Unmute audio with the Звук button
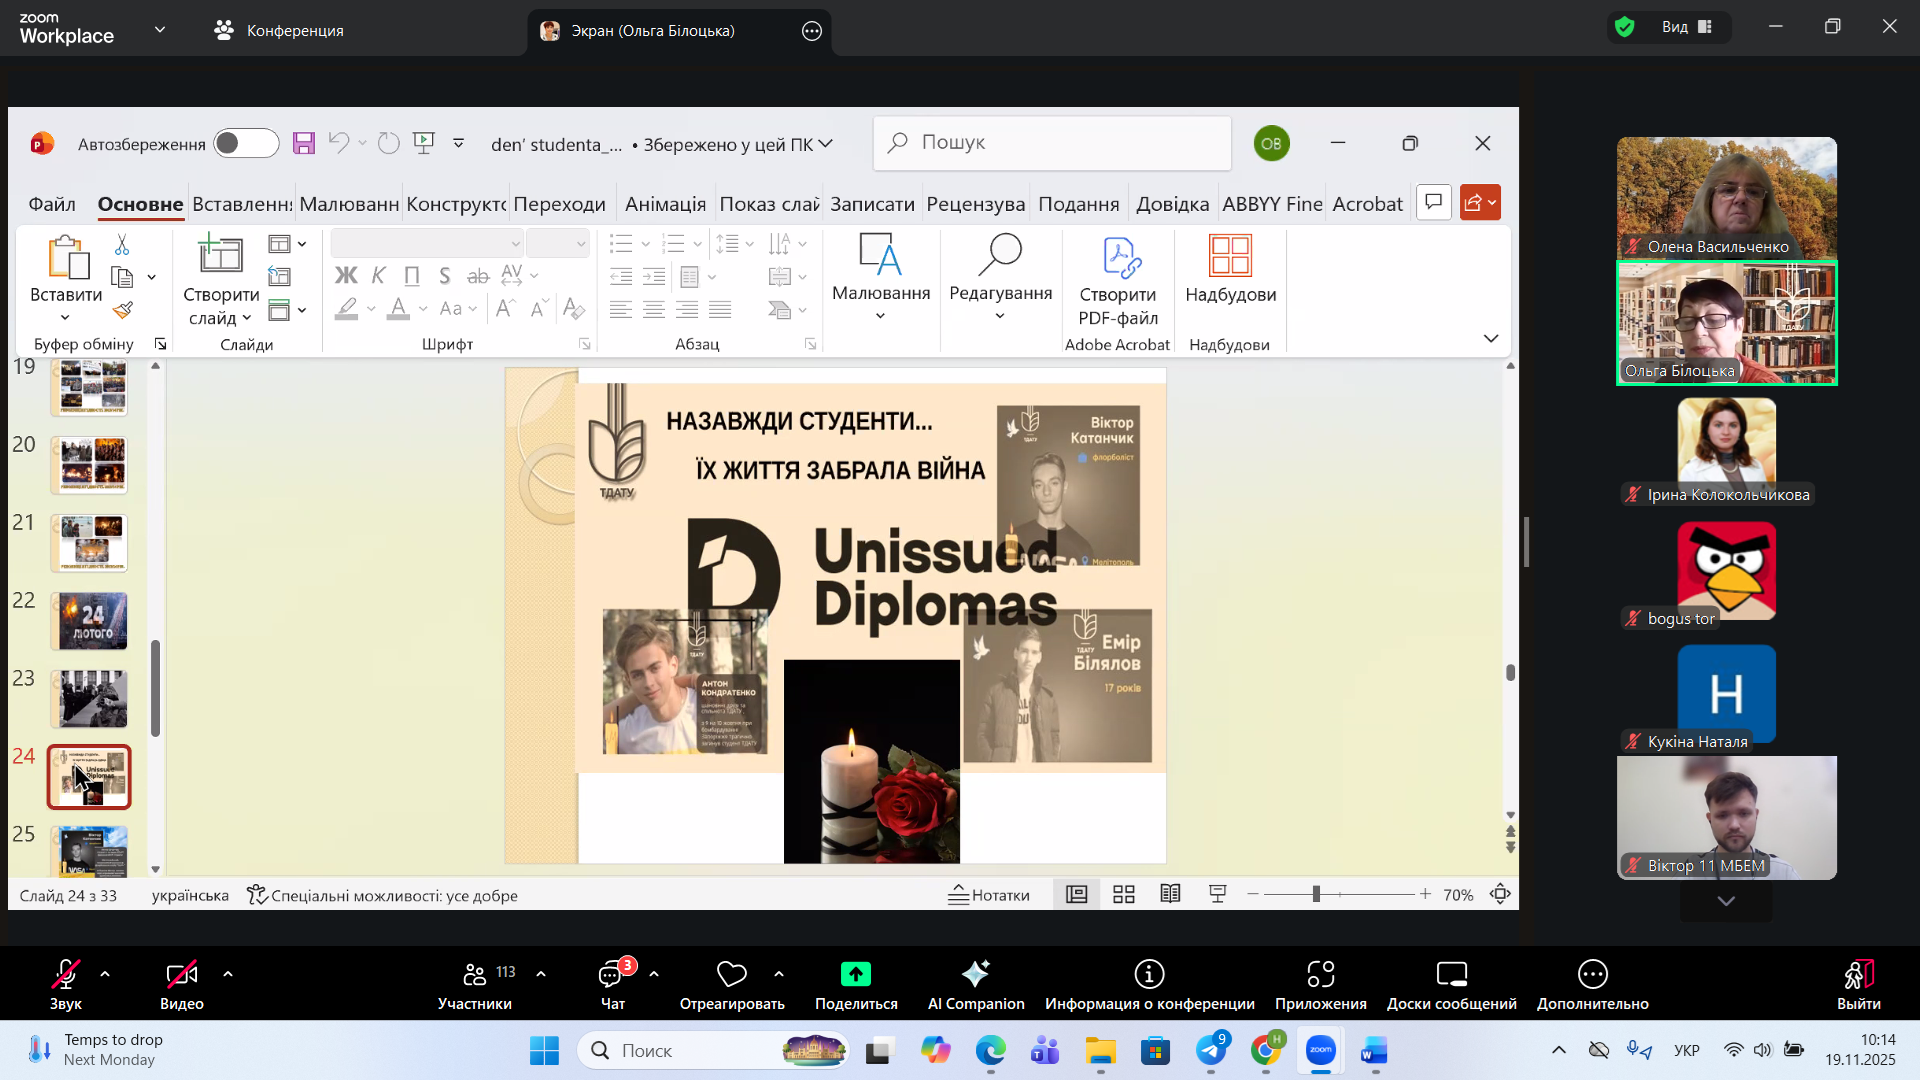The width and height of the screenshot is (1920, 1080). (66, 974)
